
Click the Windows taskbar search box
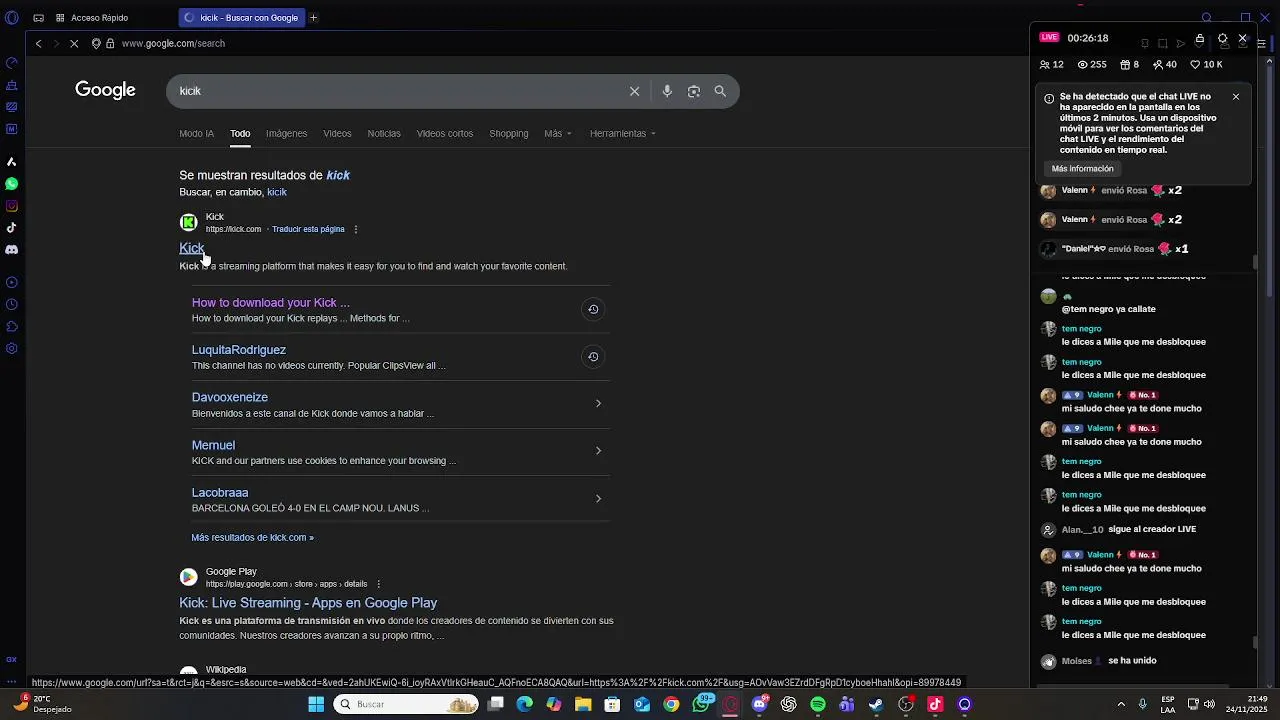tap(406, 704)
